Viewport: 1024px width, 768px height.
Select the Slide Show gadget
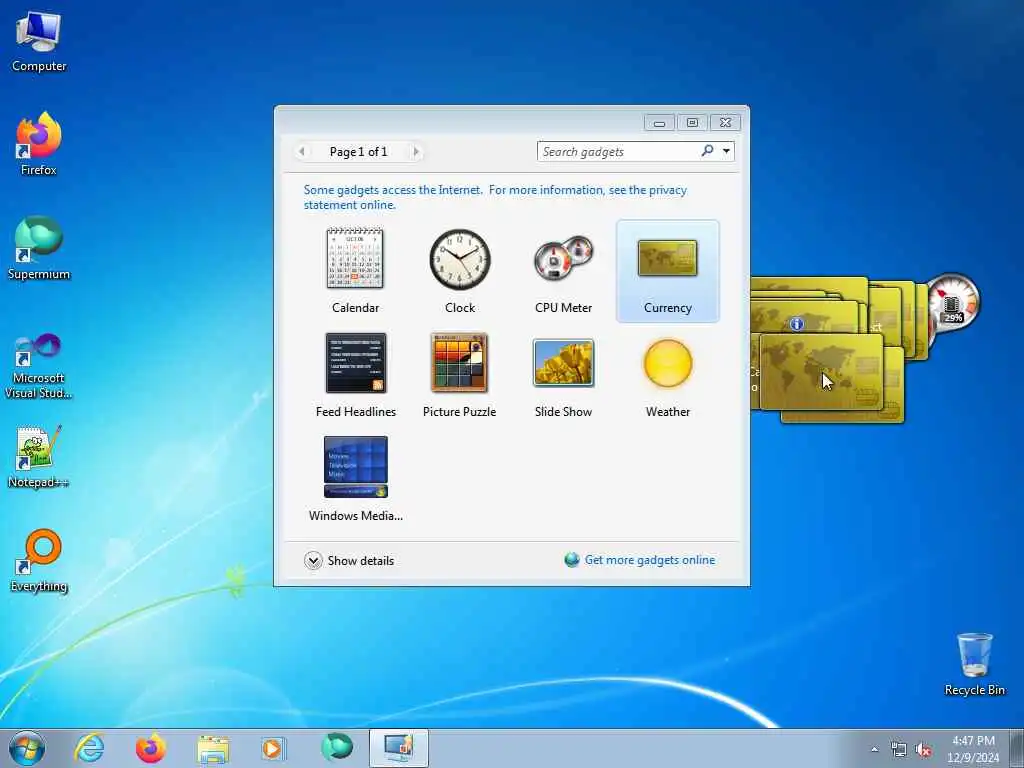click(x=563, y=375)
